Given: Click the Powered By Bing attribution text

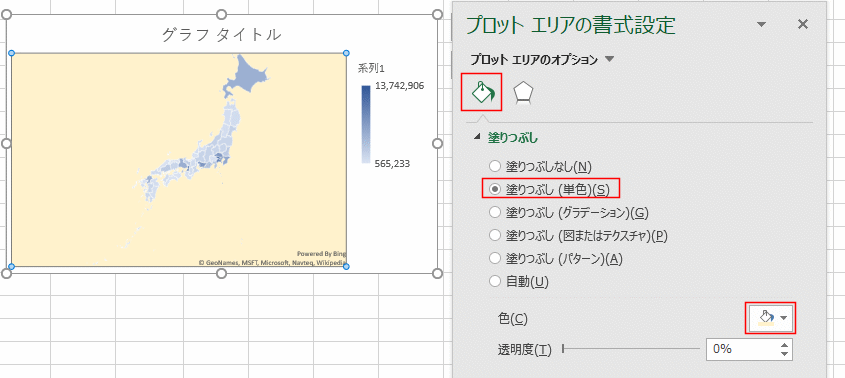Looking at the screenshot, I should (x=321, y=253).
